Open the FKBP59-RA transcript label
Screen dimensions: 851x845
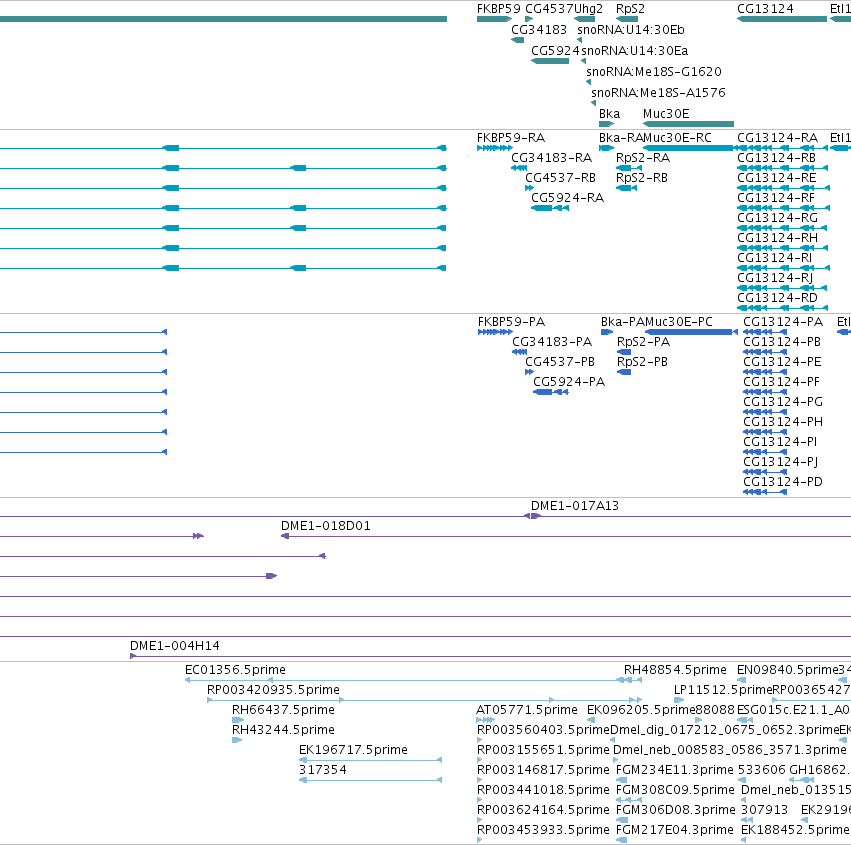coord(511,137)
